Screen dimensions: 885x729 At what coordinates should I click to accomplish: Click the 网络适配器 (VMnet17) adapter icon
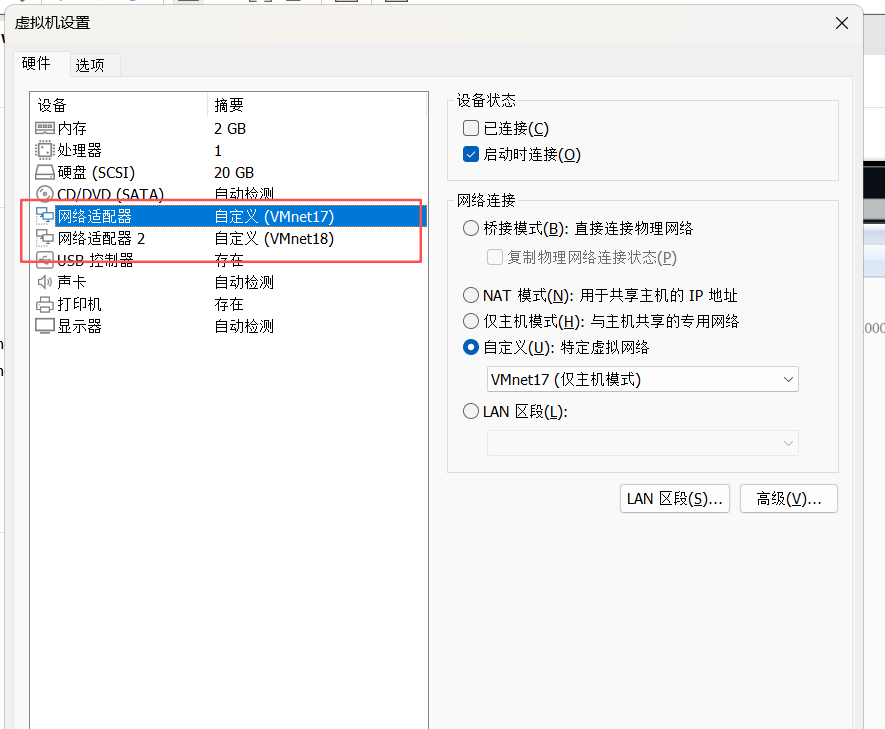pos(45,216)
